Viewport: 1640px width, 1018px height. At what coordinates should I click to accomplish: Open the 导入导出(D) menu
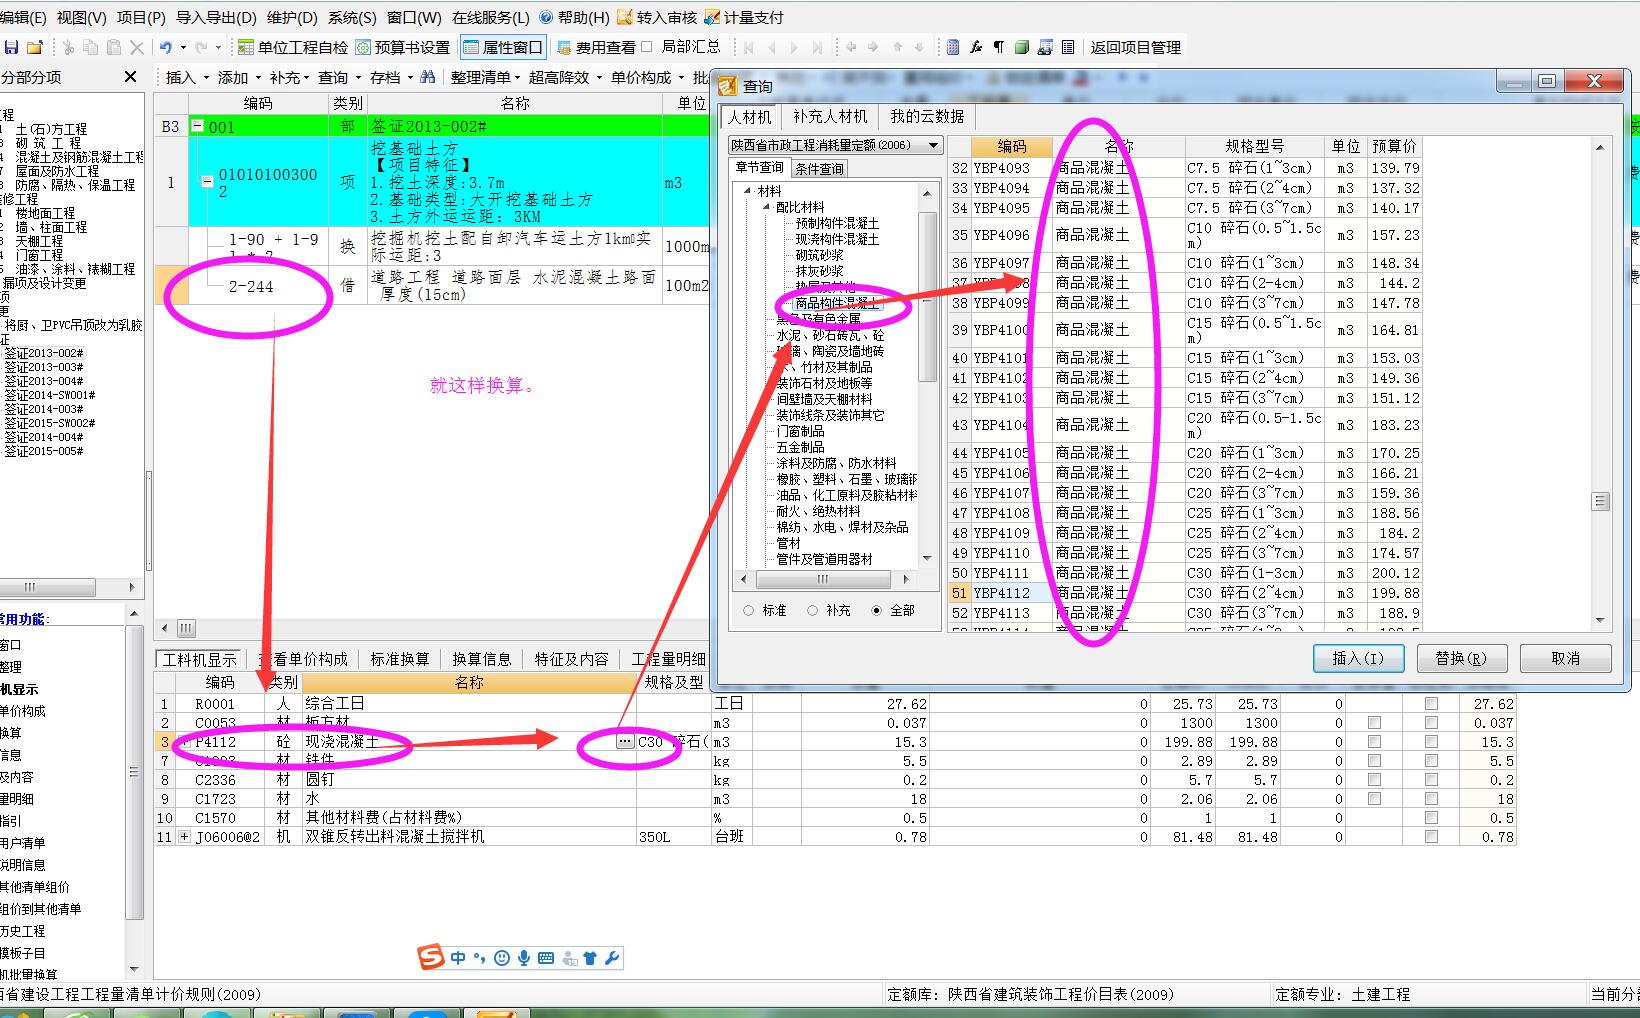216,18
